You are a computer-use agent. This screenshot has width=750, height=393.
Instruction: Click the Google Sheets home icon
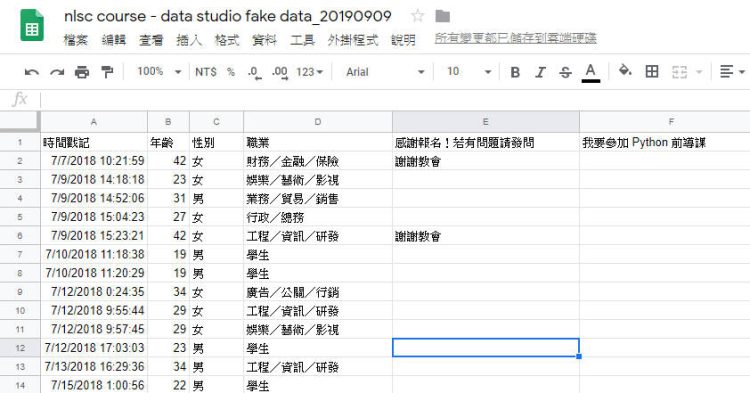(x=32, y=25)
